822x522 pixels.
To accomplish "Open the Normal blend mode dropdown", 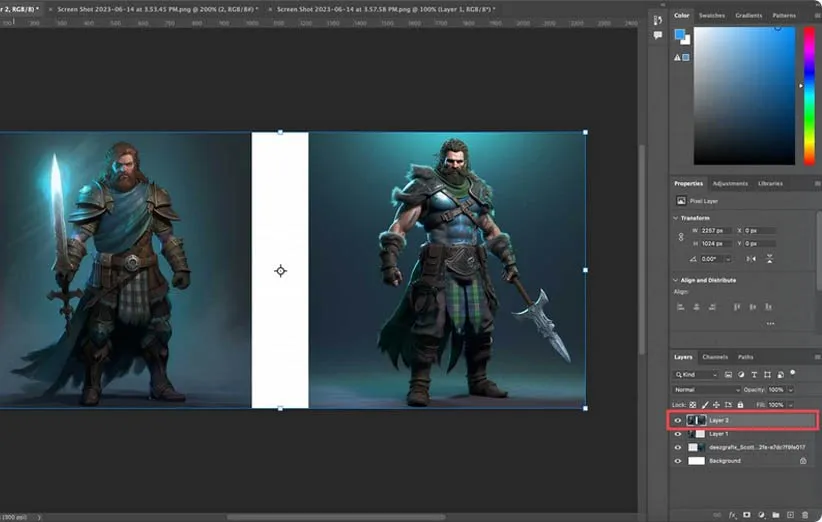I will click(707, 389).
